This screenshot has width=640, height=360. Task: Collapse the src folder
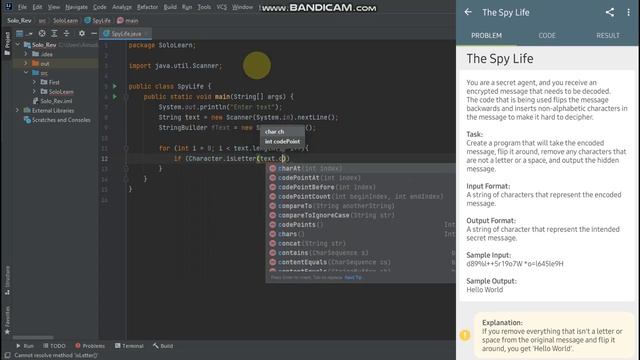click(26, 73)
